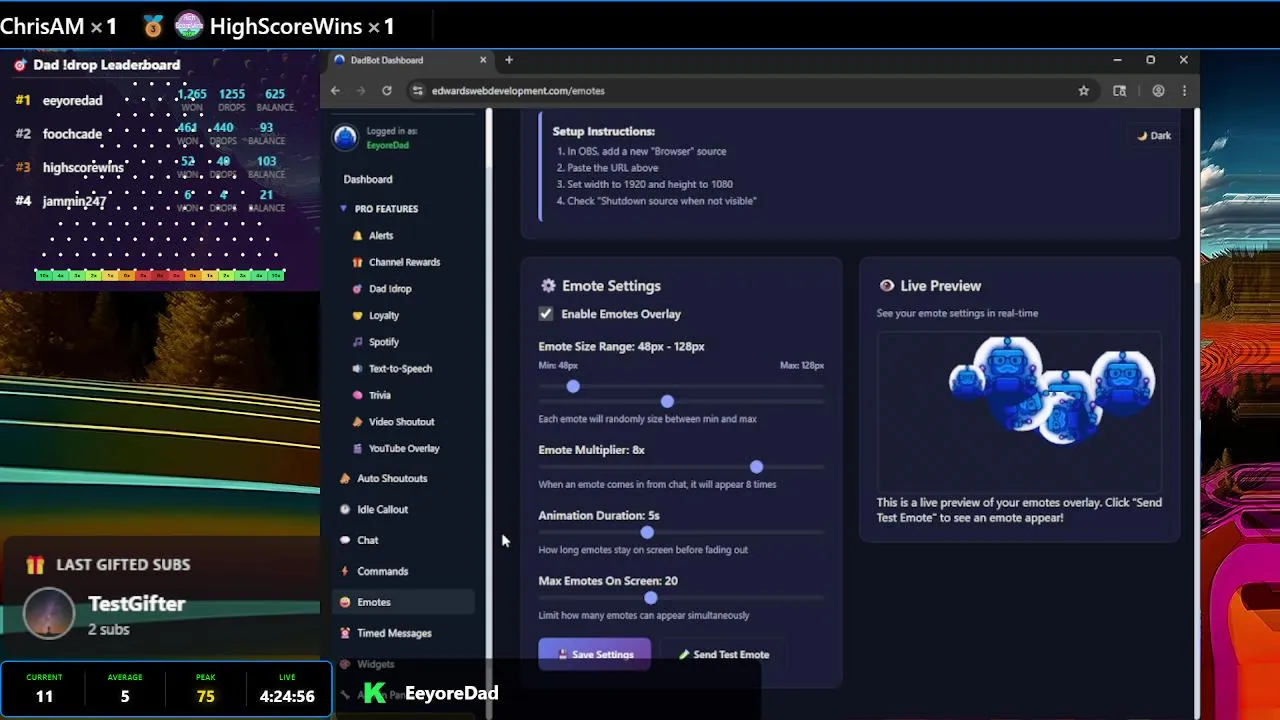Click the Text-to-Speech speaker icon
Screen dimensions: 1280x720
point(358,369)
